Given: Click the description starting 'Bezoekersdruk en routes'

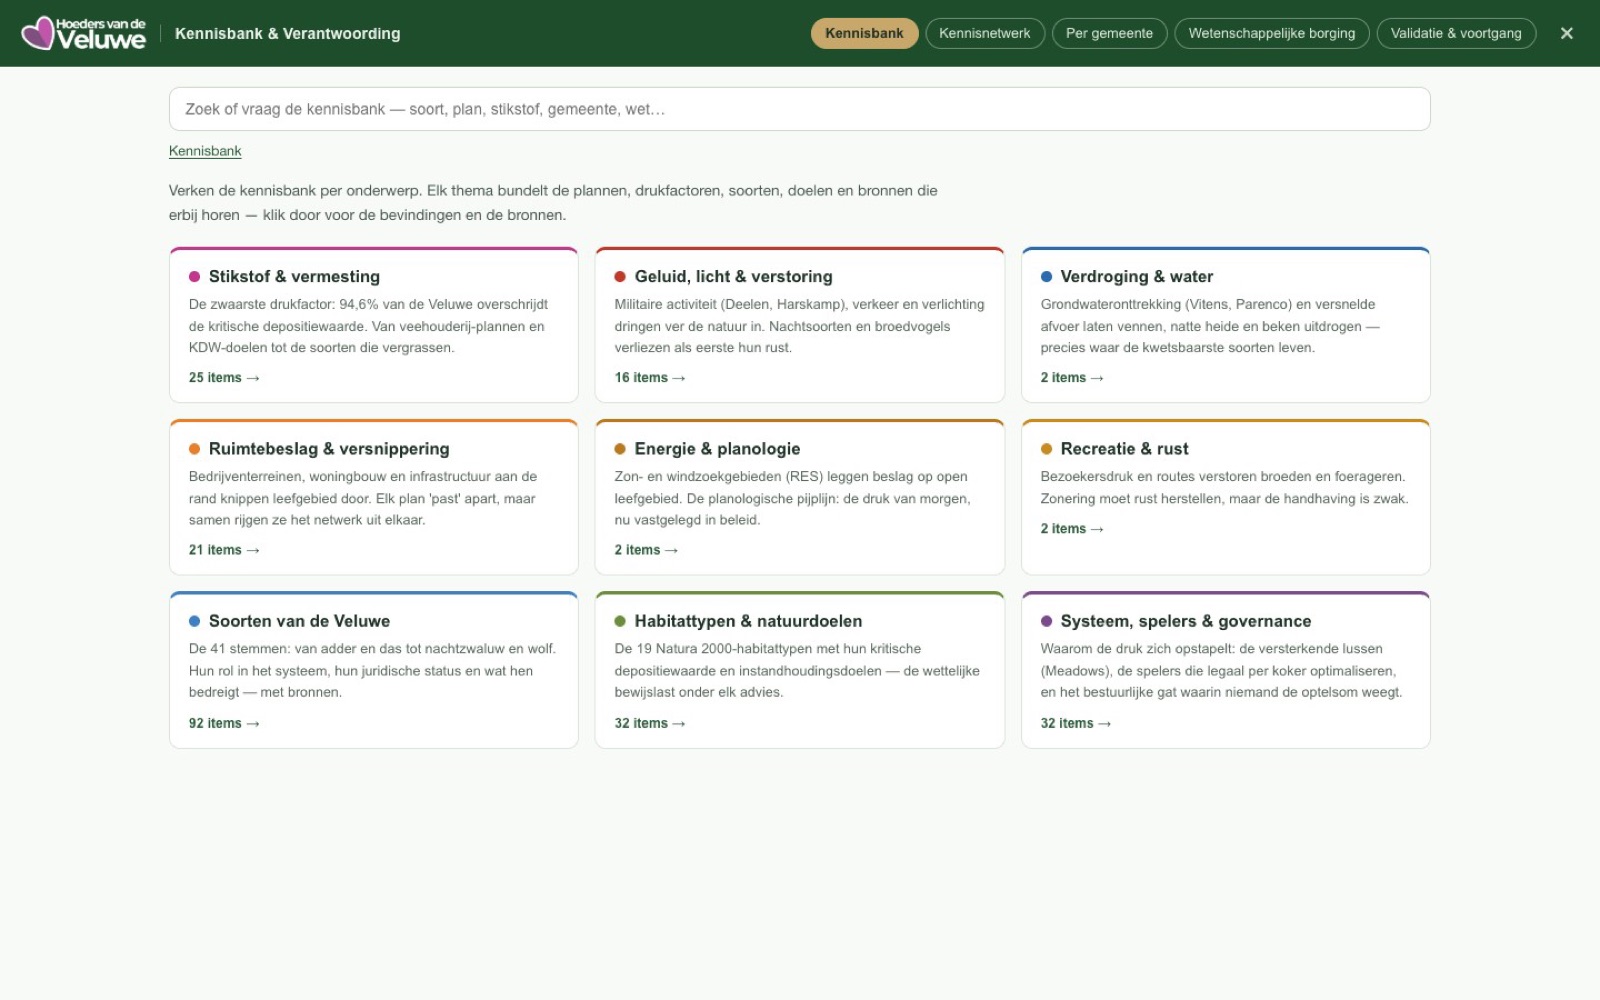Looking at the screenshot, I should (1224, 487).
